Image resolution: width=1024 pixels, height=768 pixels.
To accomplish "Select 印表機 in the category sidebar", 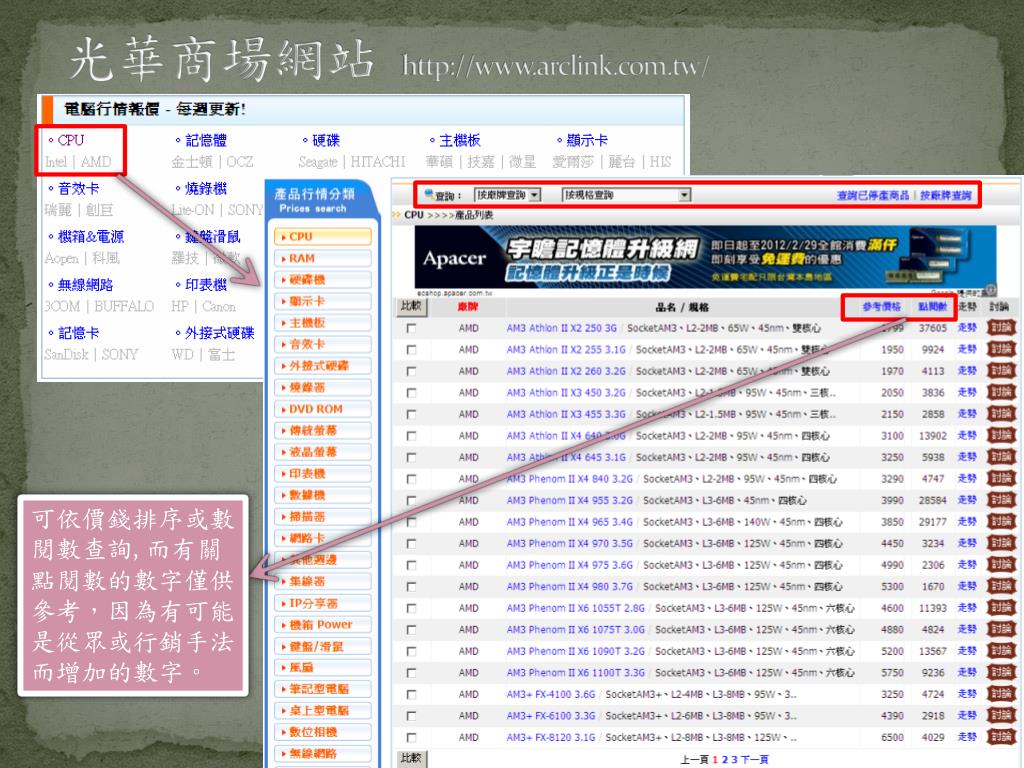I will (323, 473).
